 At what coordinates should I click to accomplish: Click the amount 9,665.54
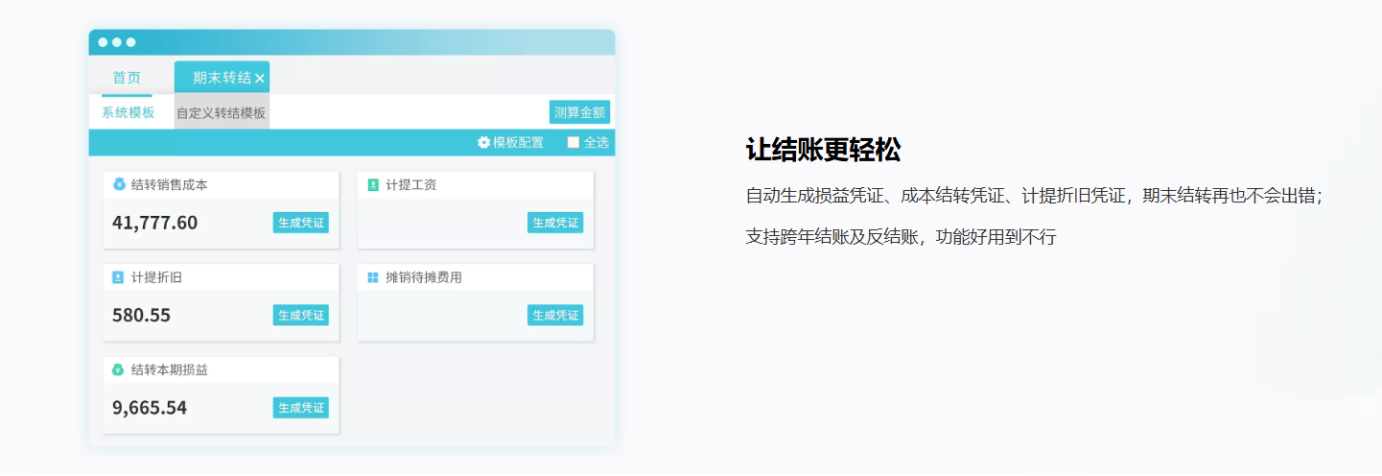[149, 408]
